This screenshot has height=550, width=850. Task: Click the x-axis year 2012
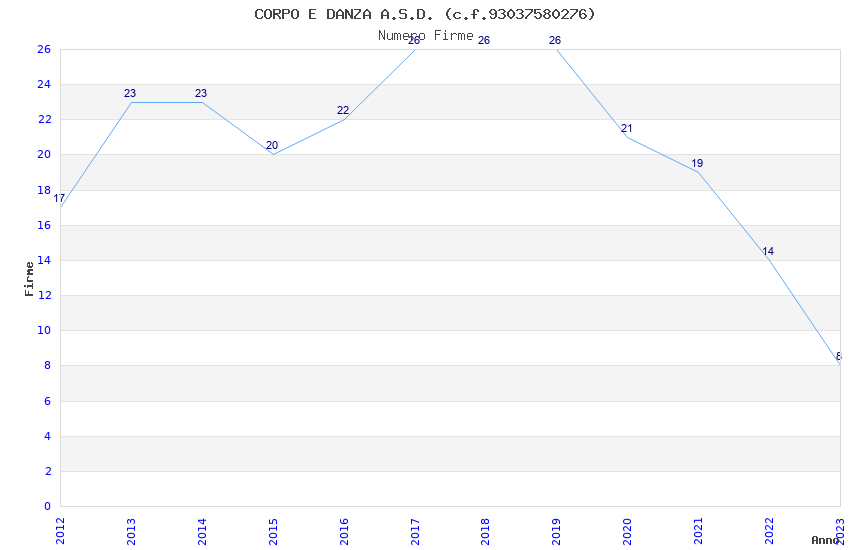pyautogui.click(x=60, y=531)
